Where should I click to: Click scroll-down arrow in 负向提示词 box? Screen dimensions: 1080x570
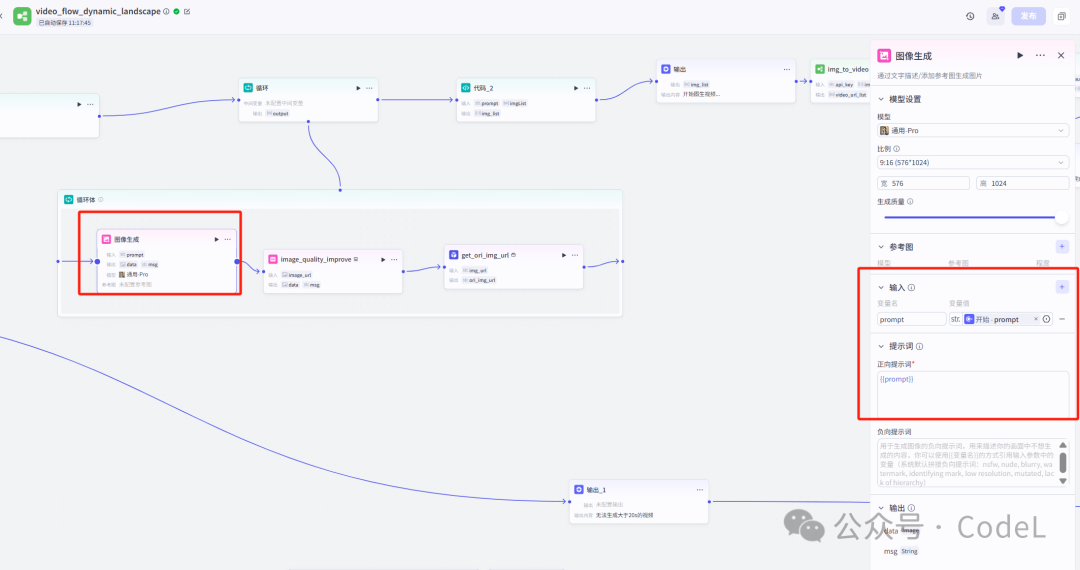pos(1063,481)
